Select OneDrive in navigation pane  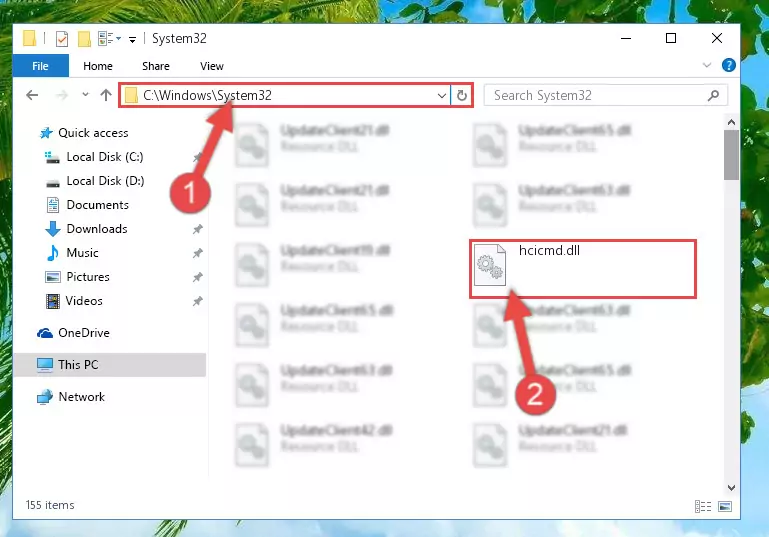pyautogui.click(x=84, y=333)
